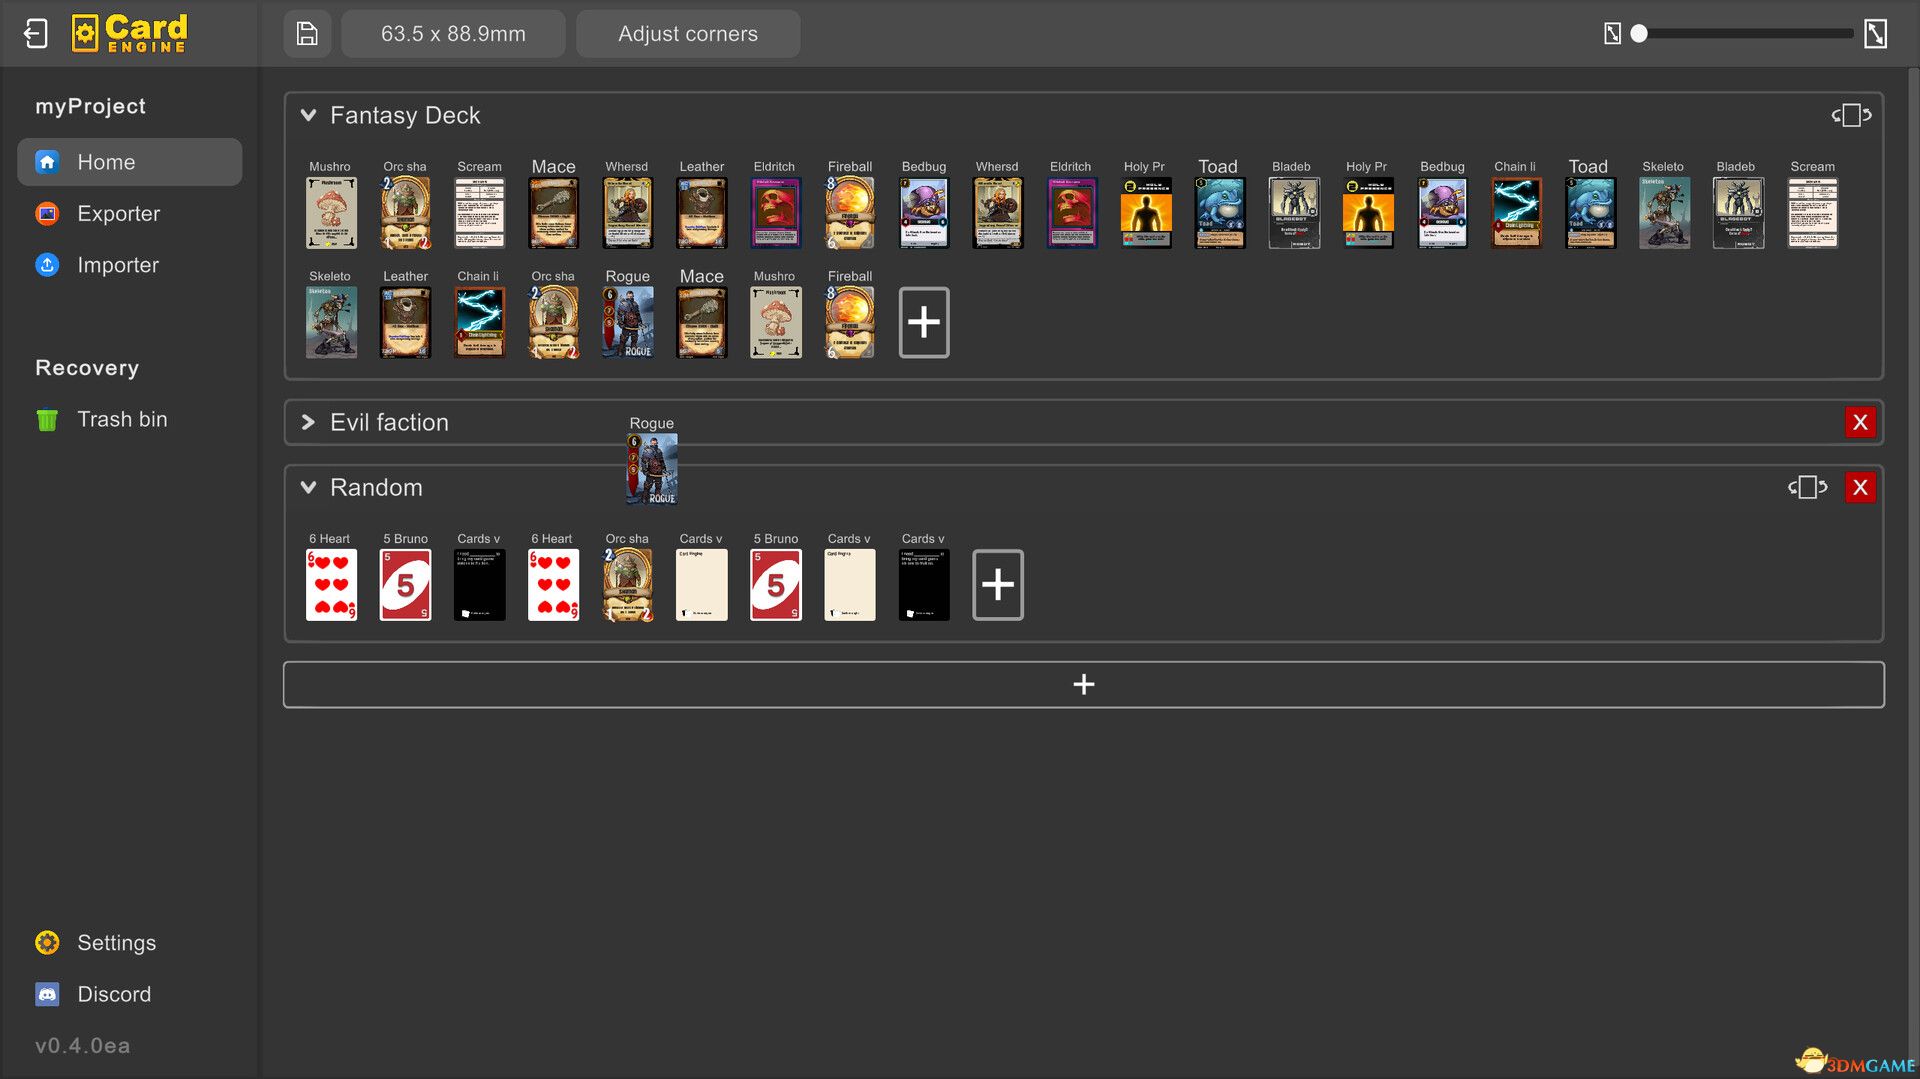
Task: Open the Exporter page
Action: coord(118,214)
